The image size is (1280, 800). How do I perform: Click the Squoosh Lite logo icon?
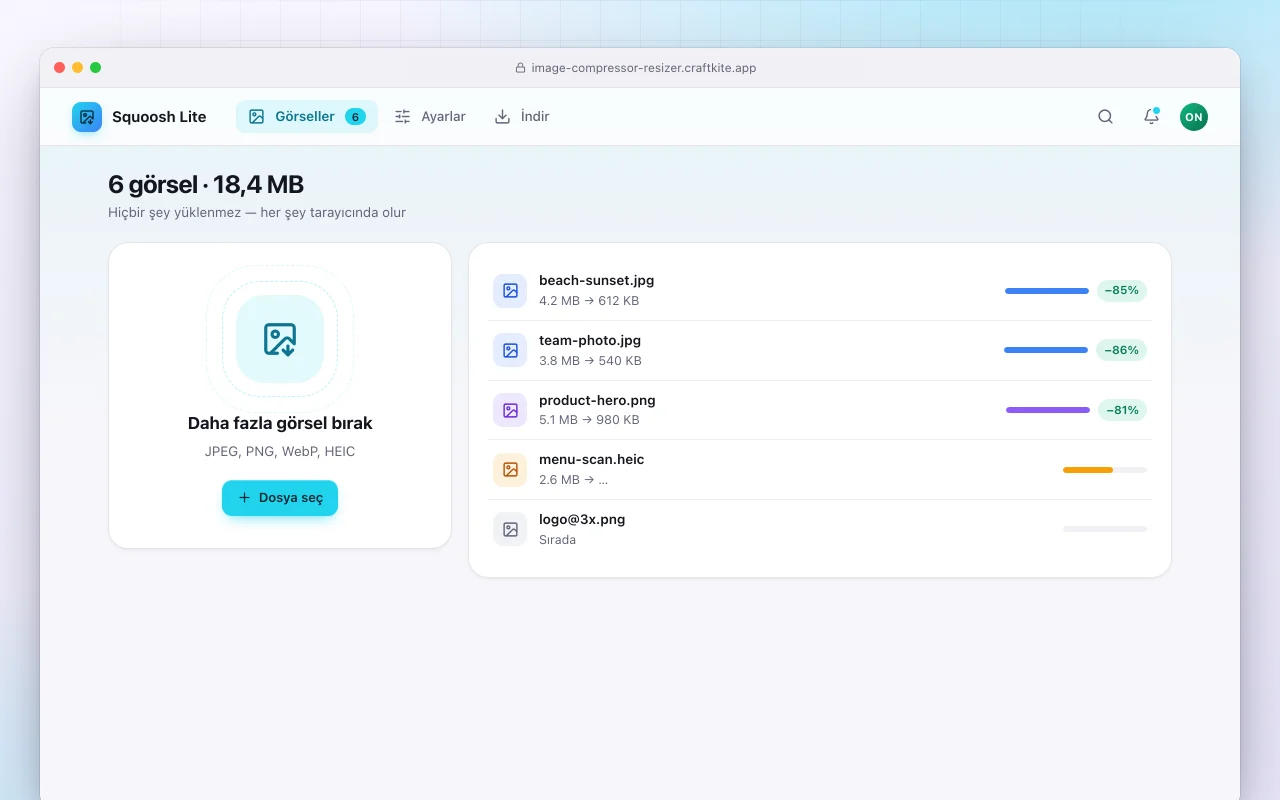coord(87,117)
